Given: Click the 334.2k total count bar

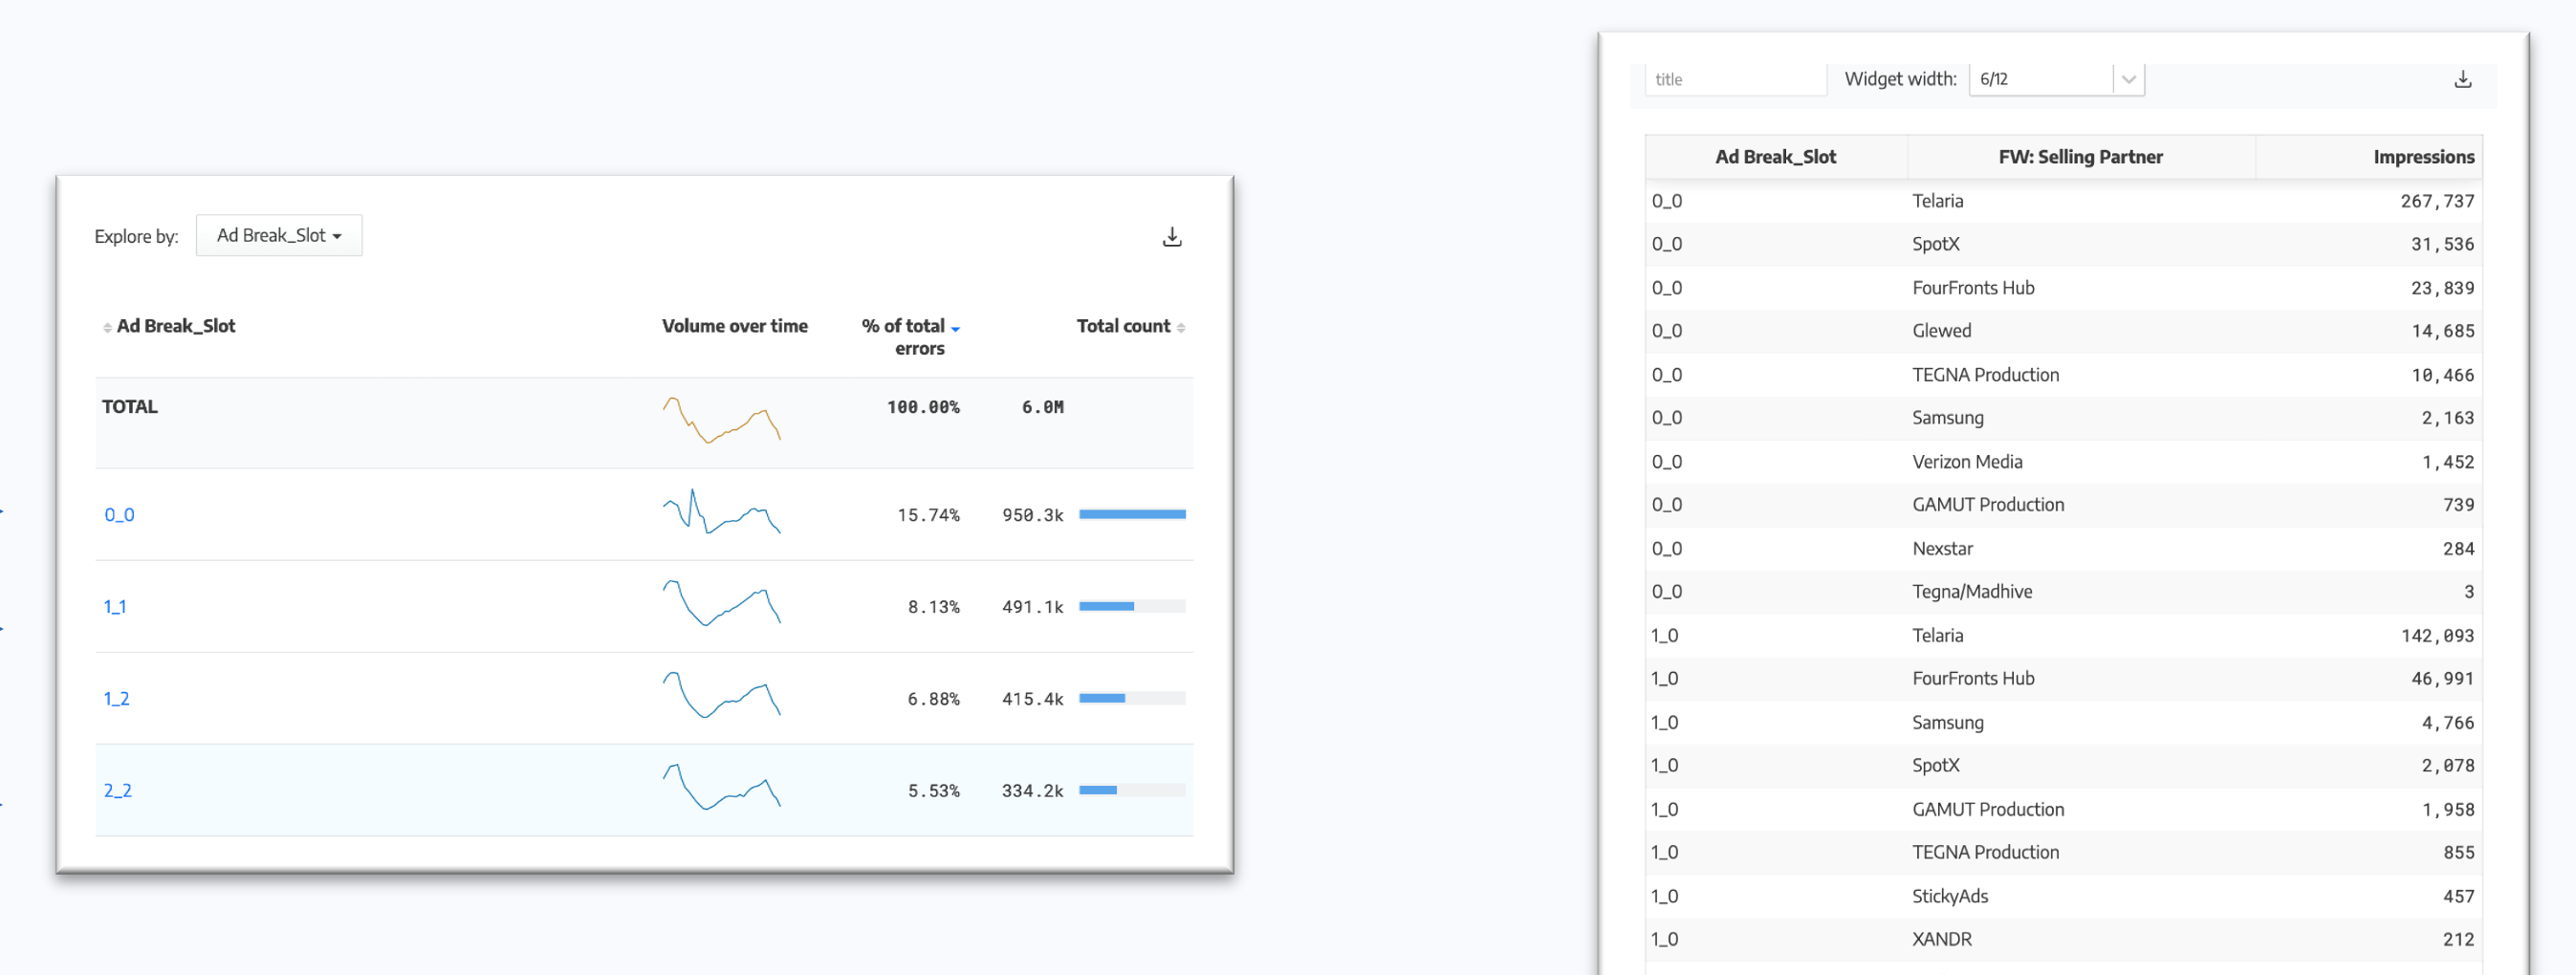Looking at the screenshot, I should click(1132, 790).
